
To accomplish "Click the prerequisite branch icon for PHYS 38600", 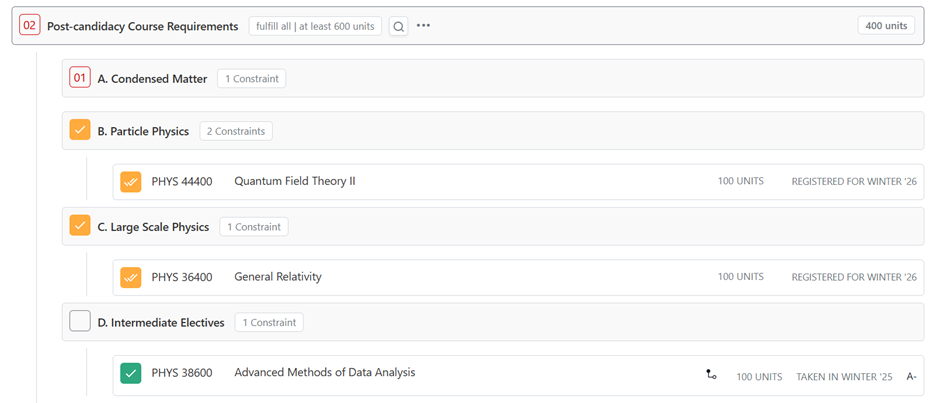I will [711, 375].
